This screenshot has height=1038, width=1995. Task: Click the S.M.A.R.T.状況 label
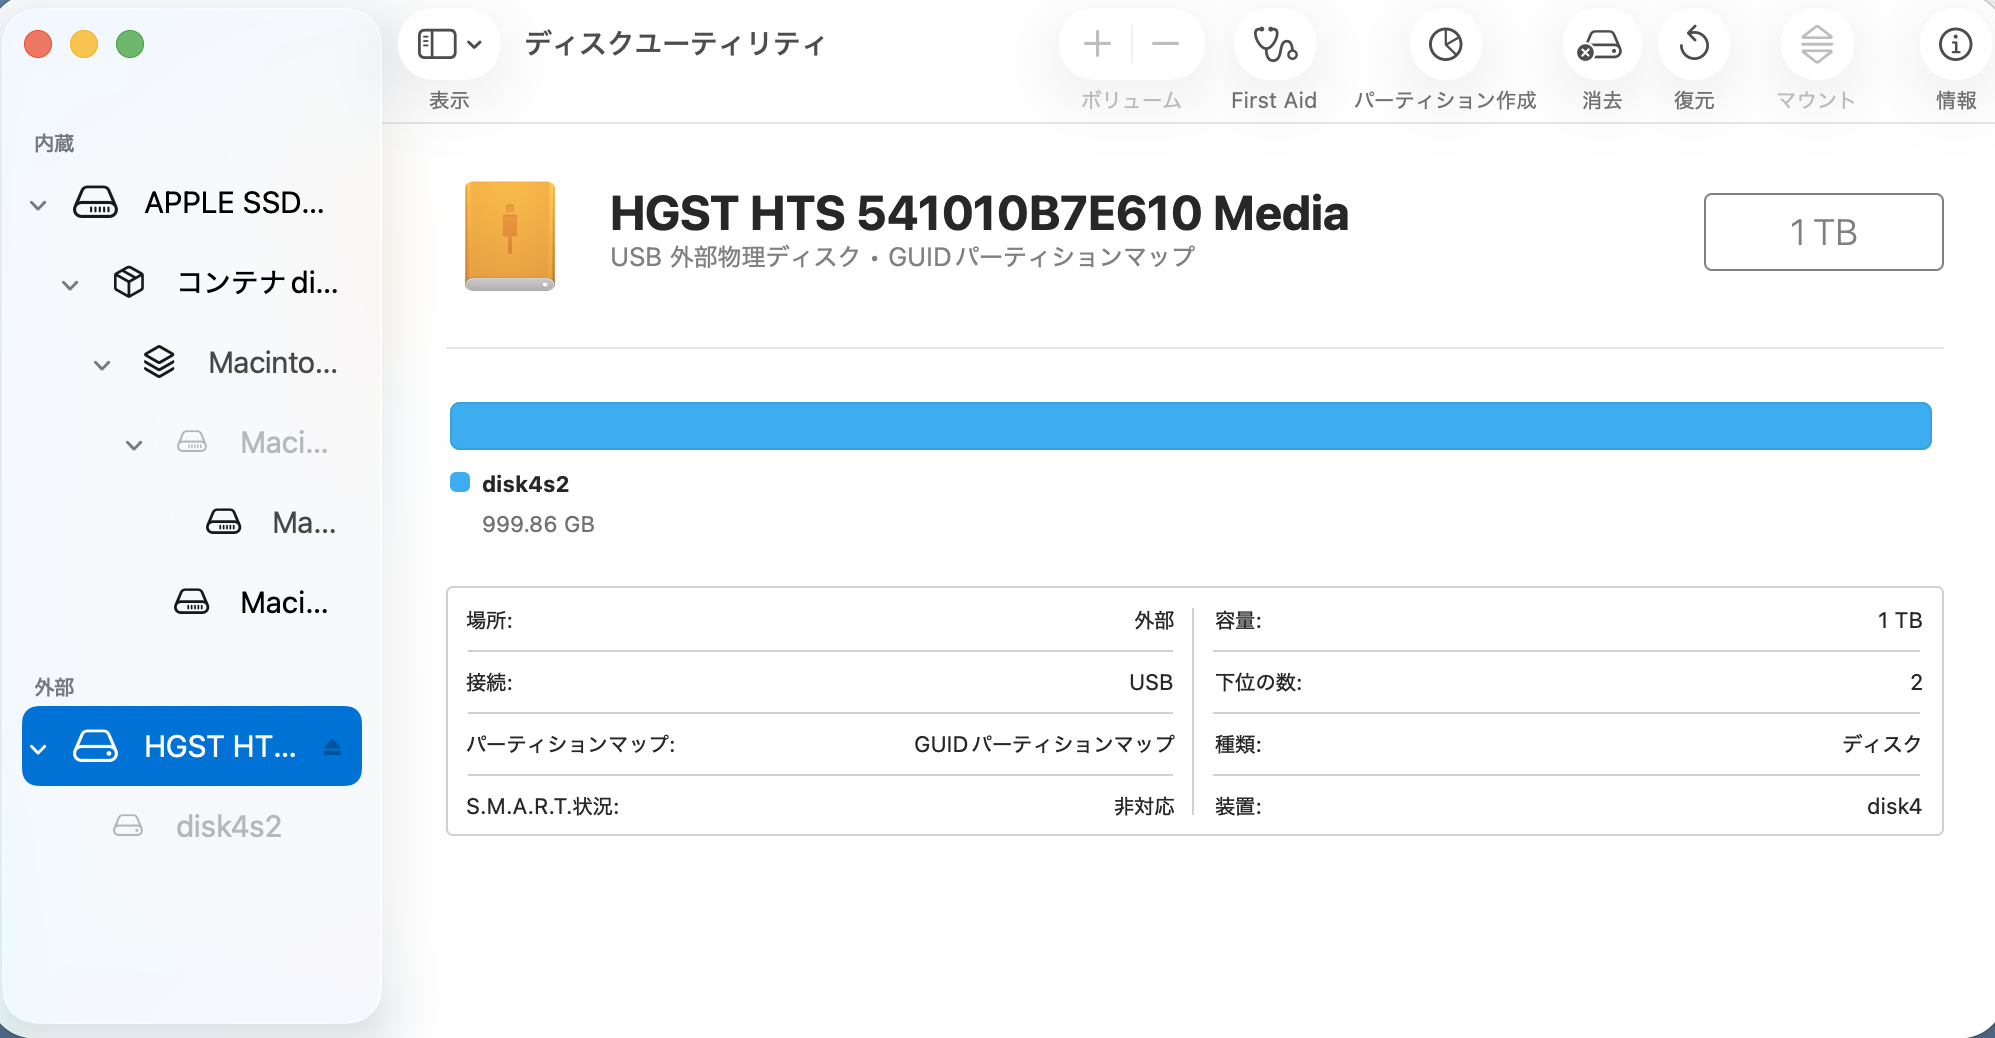(543, 806)
